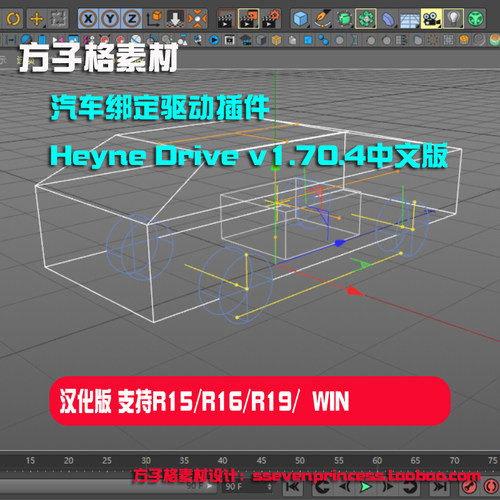The height and width of the screenshot is (500, 500).
Task: Go to the start of the animation
Action: point(293,487)
